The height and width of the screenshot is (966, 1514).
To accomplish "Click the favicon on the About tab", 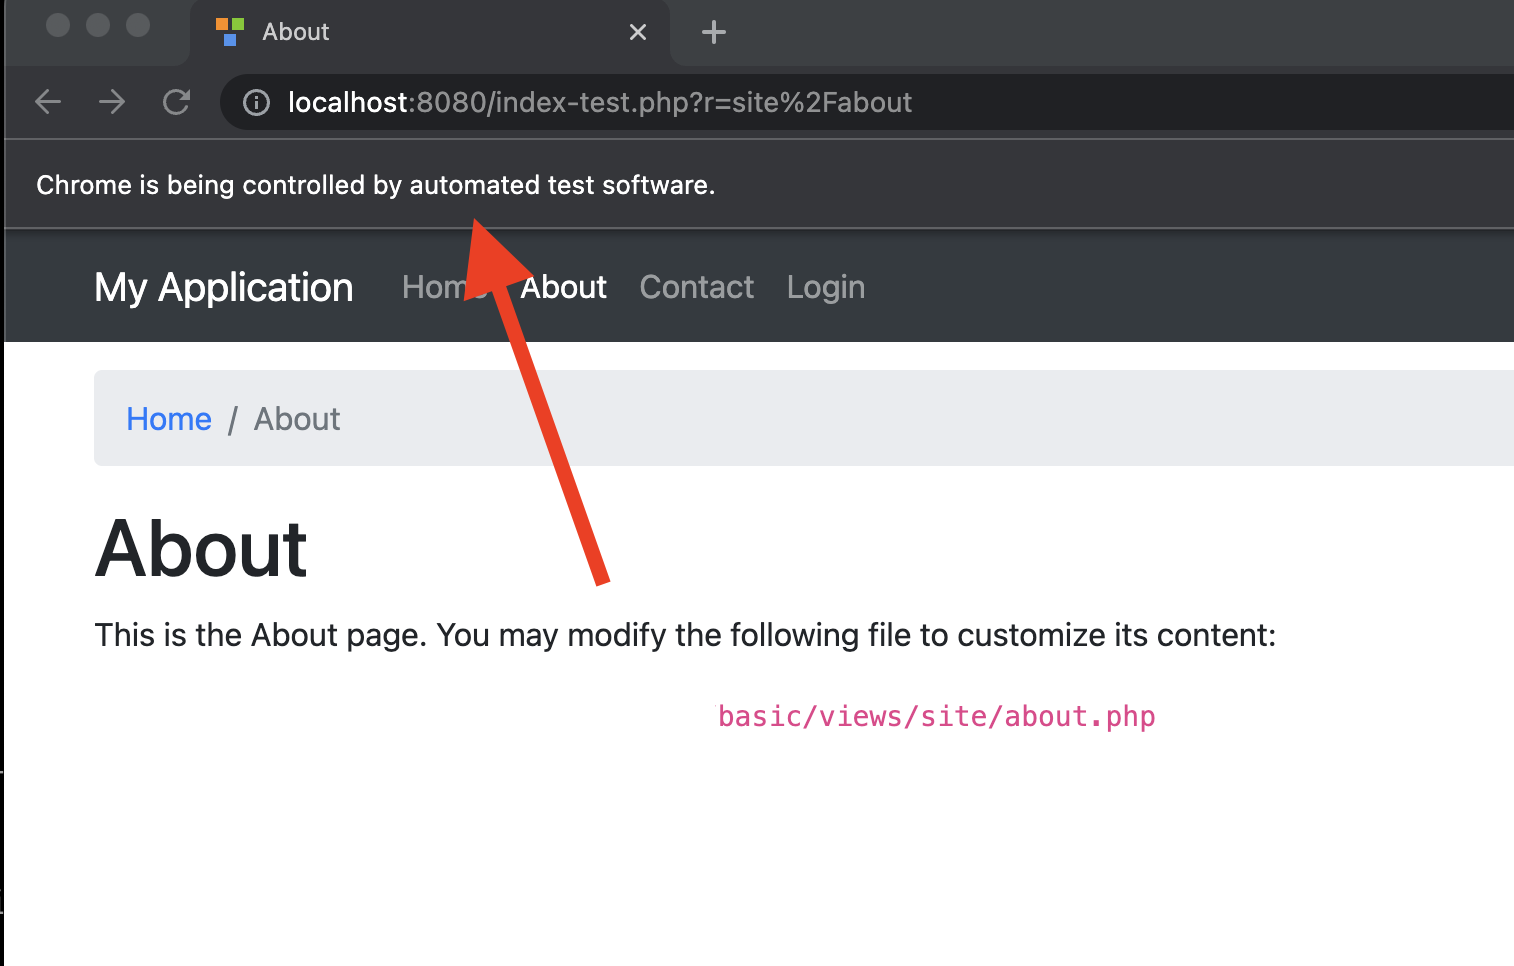I will pyautogui.click(x=230, y=32).
